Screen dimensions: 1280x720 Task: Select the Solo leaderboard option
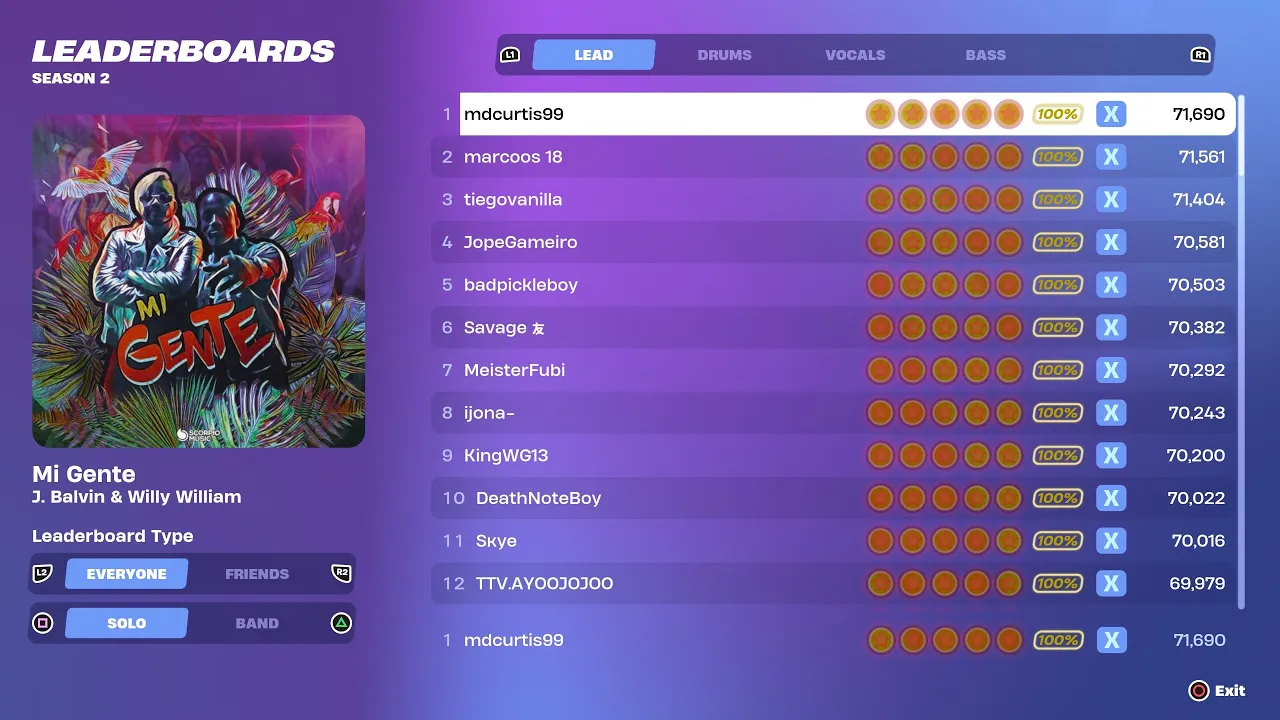[127, 623]
